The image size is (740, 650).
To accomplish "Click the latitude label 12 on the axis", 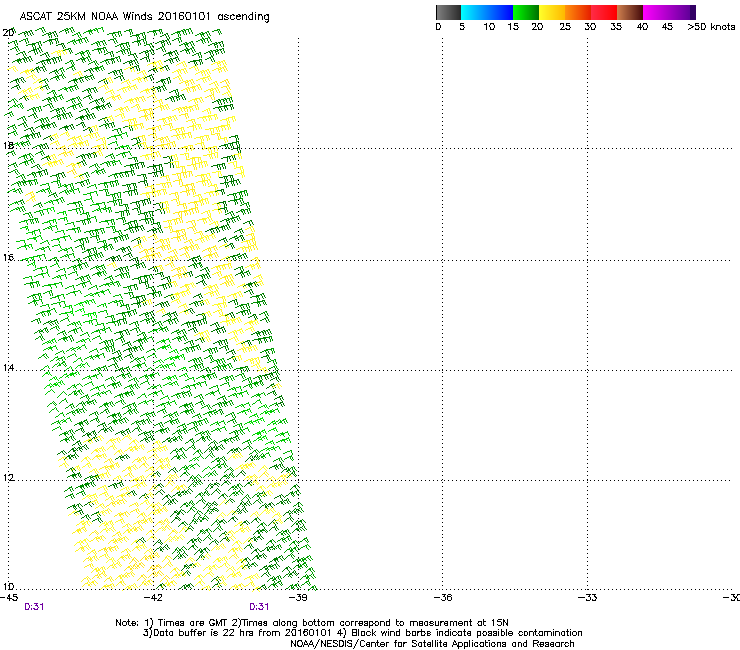I will 8,478.
